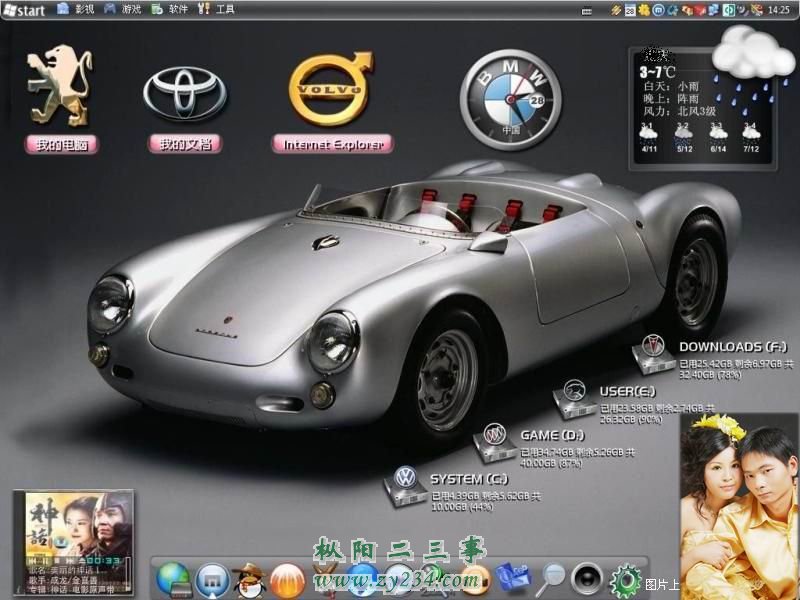Screen dimensions: 800x600
Task: Skip to previous track in music player
Action: 33,561
